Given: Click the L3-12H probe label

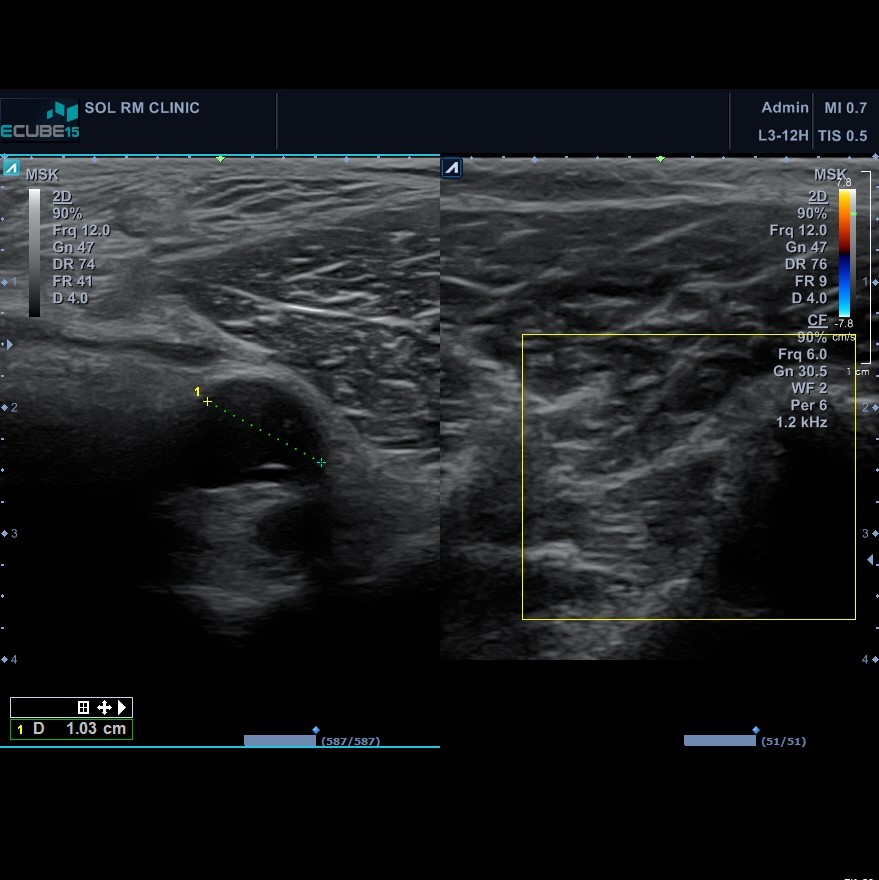Looking at the screenshot, I should 783,136.
